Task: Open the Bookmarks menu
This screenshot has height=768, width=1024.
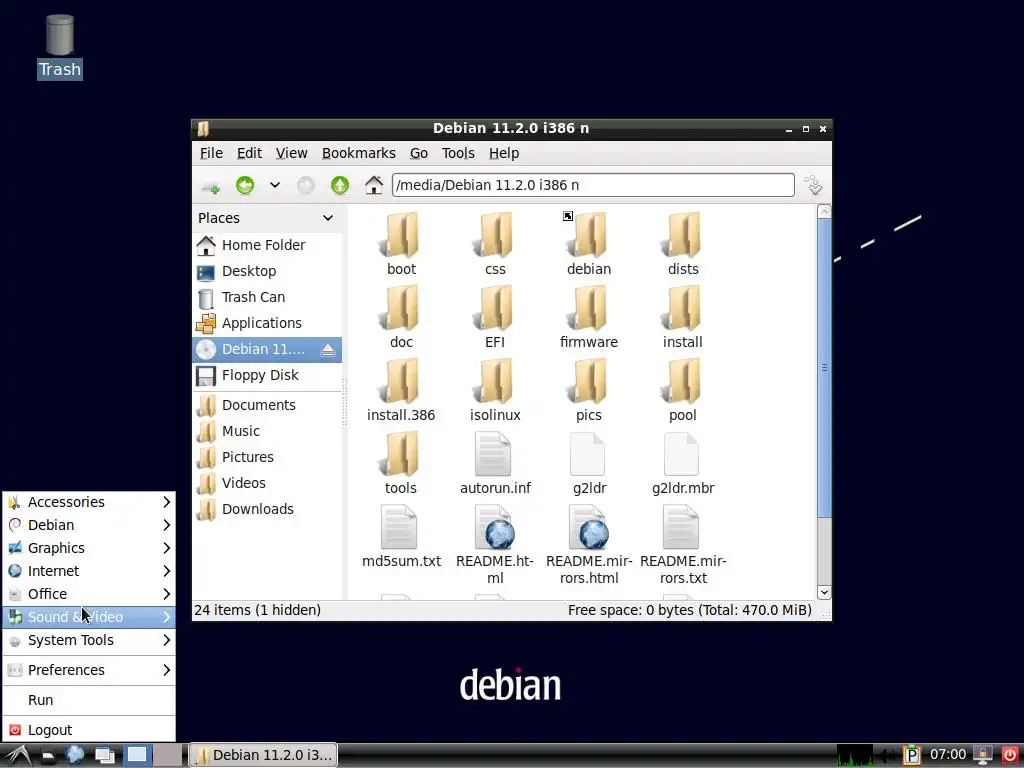Action: [x=359, y=153]
